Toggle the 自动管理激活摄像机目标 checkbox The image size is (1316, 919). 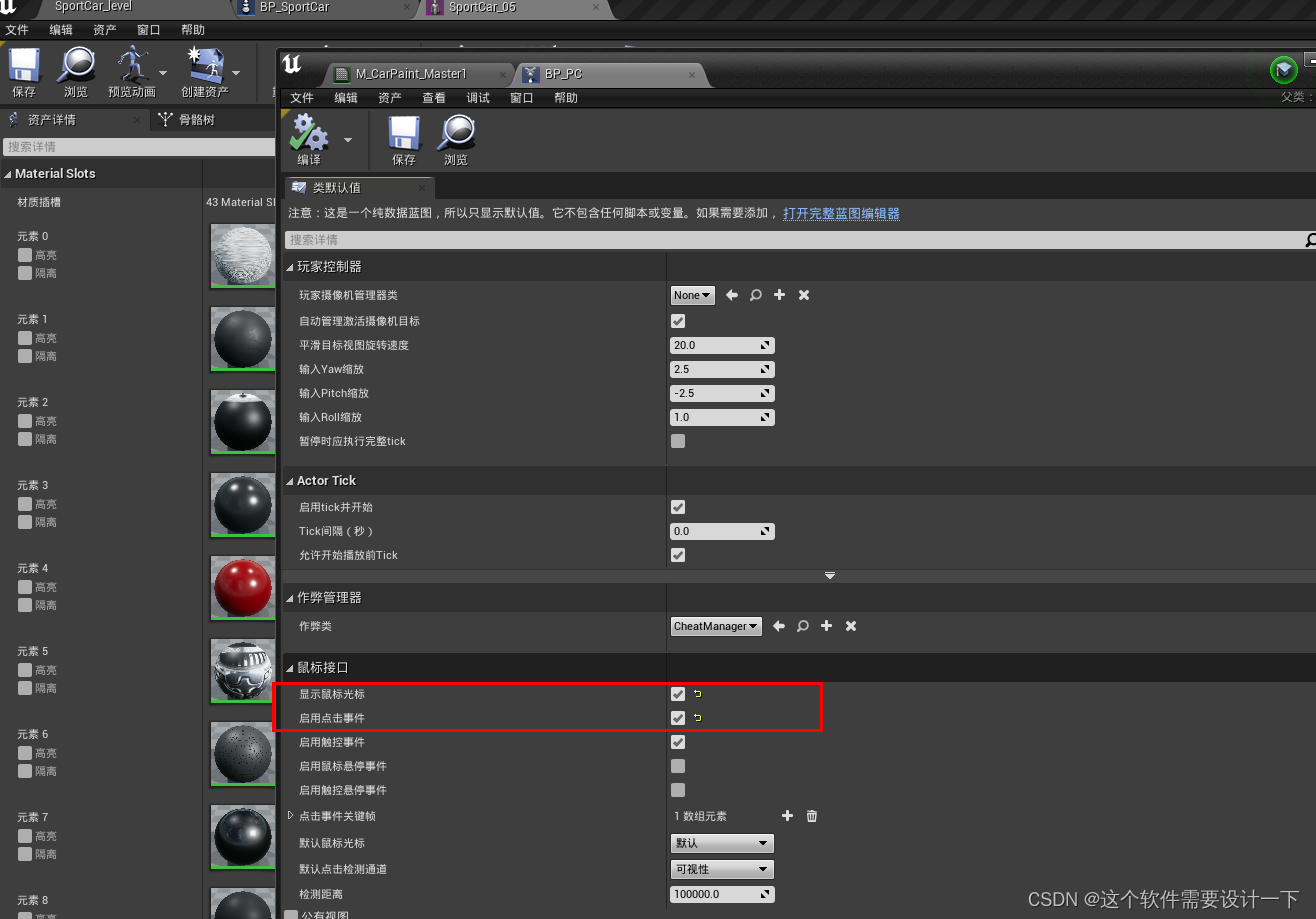pyautogui.click(x=678, y=321)
